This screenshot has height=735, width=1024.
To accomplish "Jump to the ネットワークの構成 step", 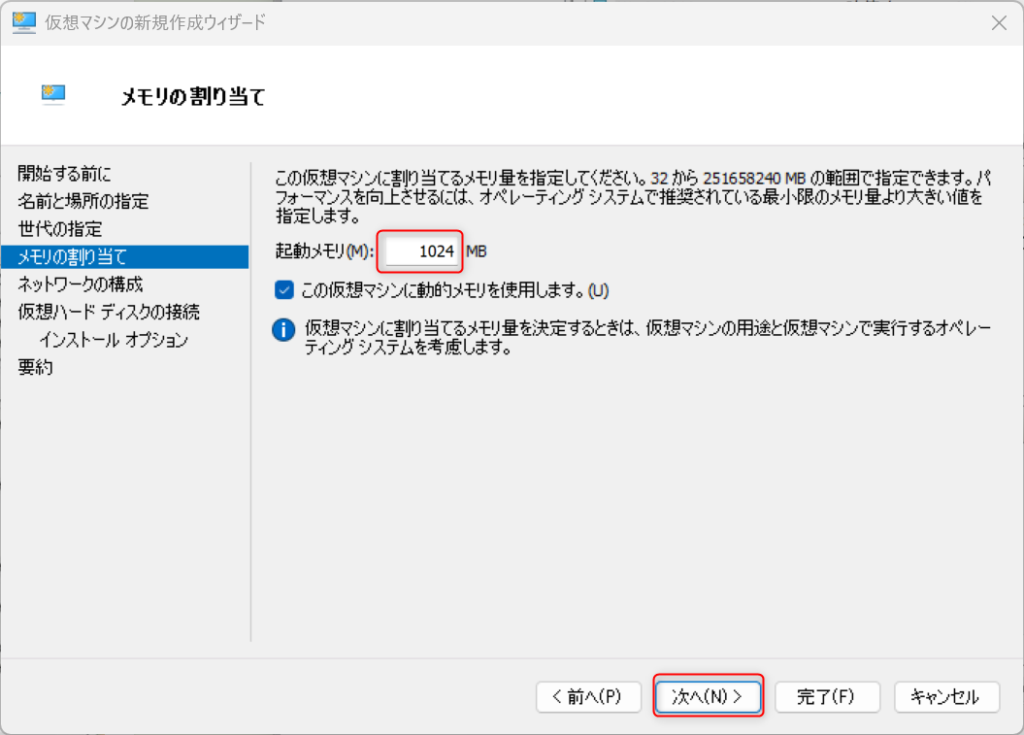I will 80,284.
